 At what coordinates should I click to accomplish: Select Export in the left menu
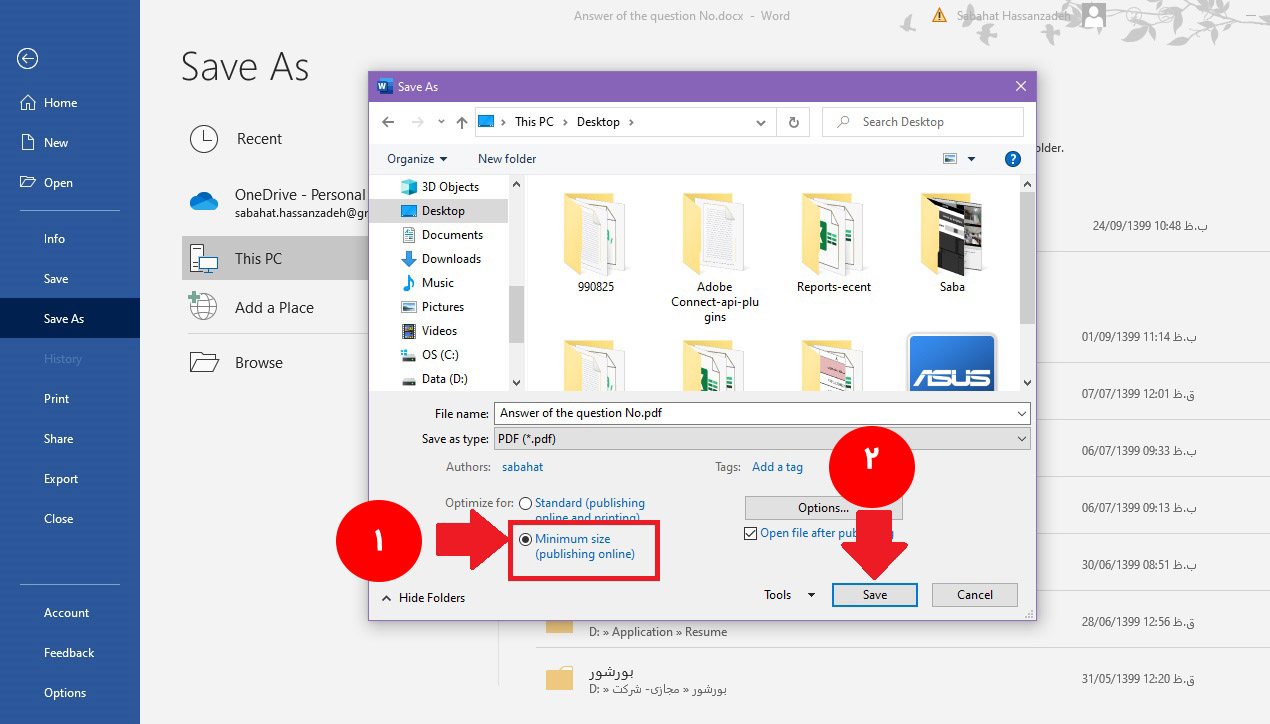(x=61, y=479)
